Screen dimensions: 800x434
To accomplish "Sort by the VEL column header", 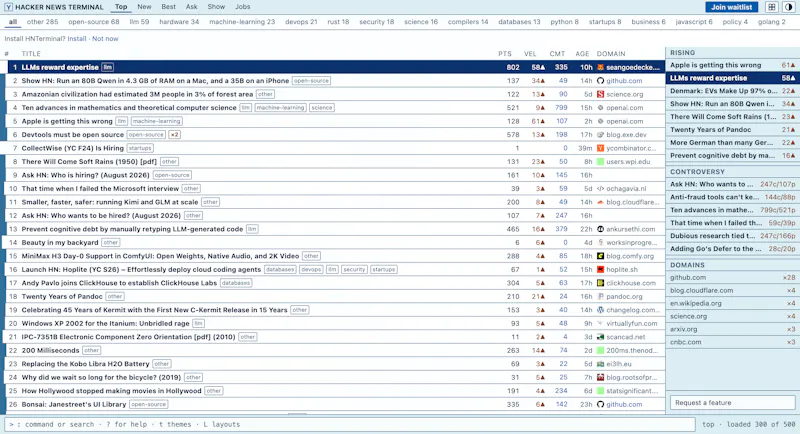I will [x=530, y=54].
